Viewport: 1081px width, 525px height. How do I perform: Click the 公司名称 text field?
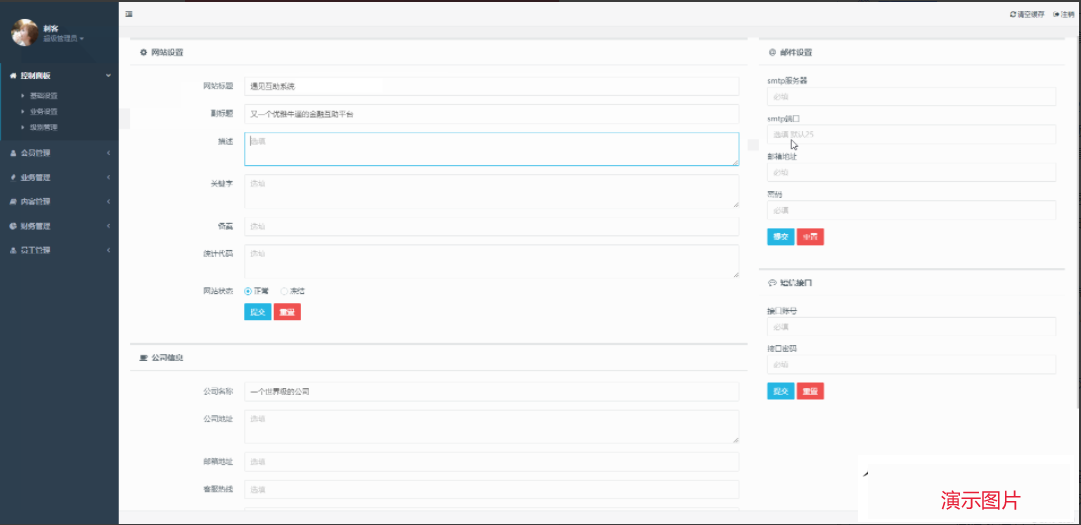tap(491, 391)
